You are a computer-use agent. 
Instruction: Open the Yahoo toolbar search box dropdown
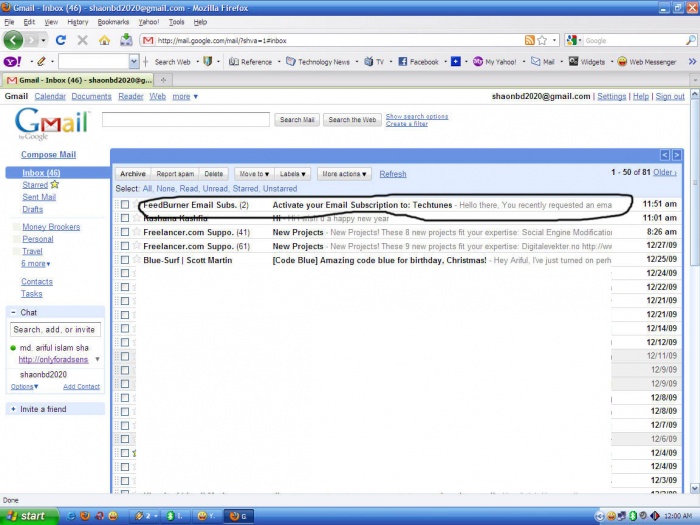point(133,62)
